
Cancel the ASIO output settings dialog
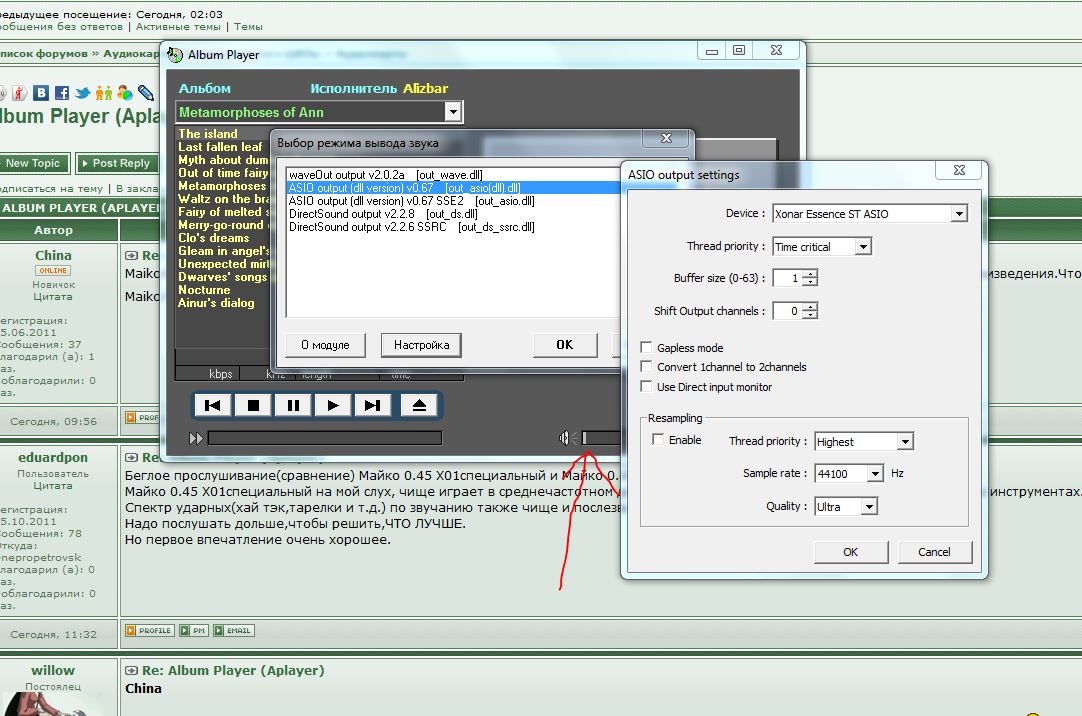click(934, 552)
